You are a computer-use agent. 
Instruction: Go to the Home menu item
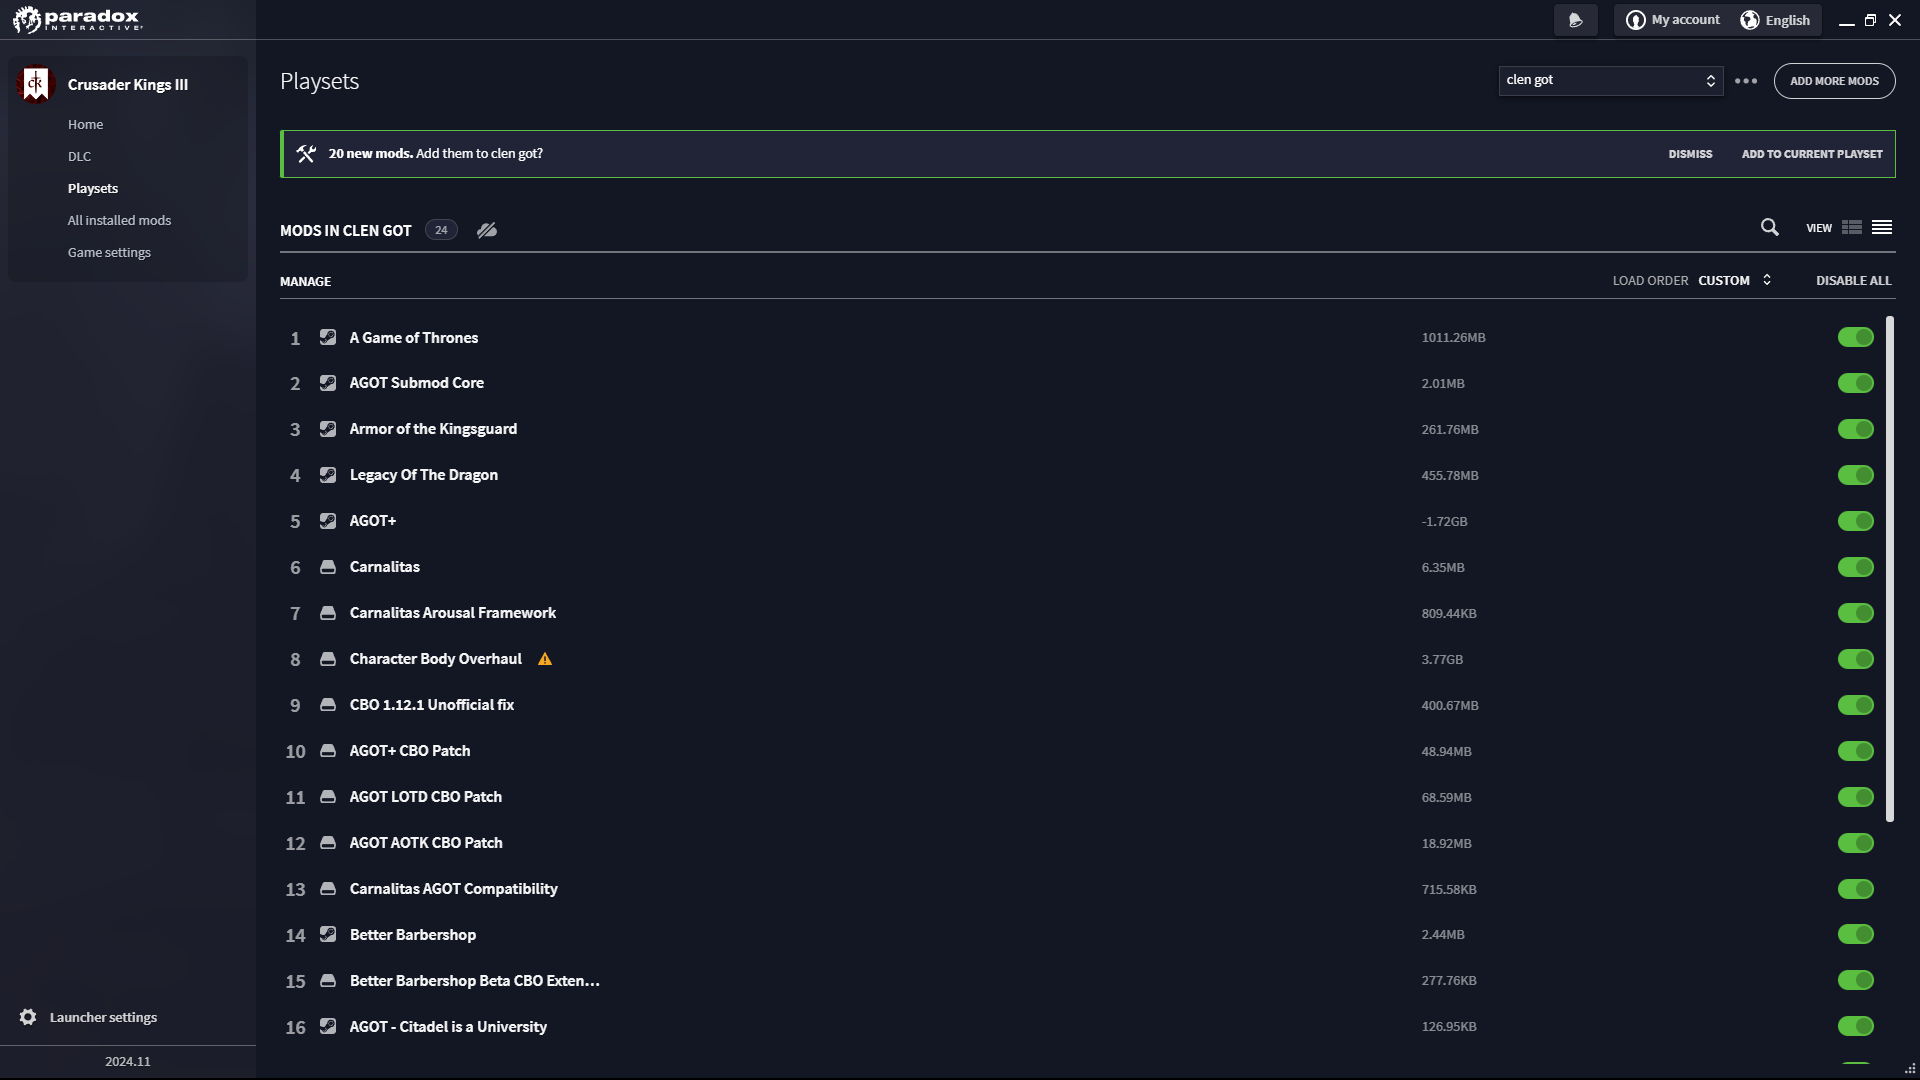(86, 125)
